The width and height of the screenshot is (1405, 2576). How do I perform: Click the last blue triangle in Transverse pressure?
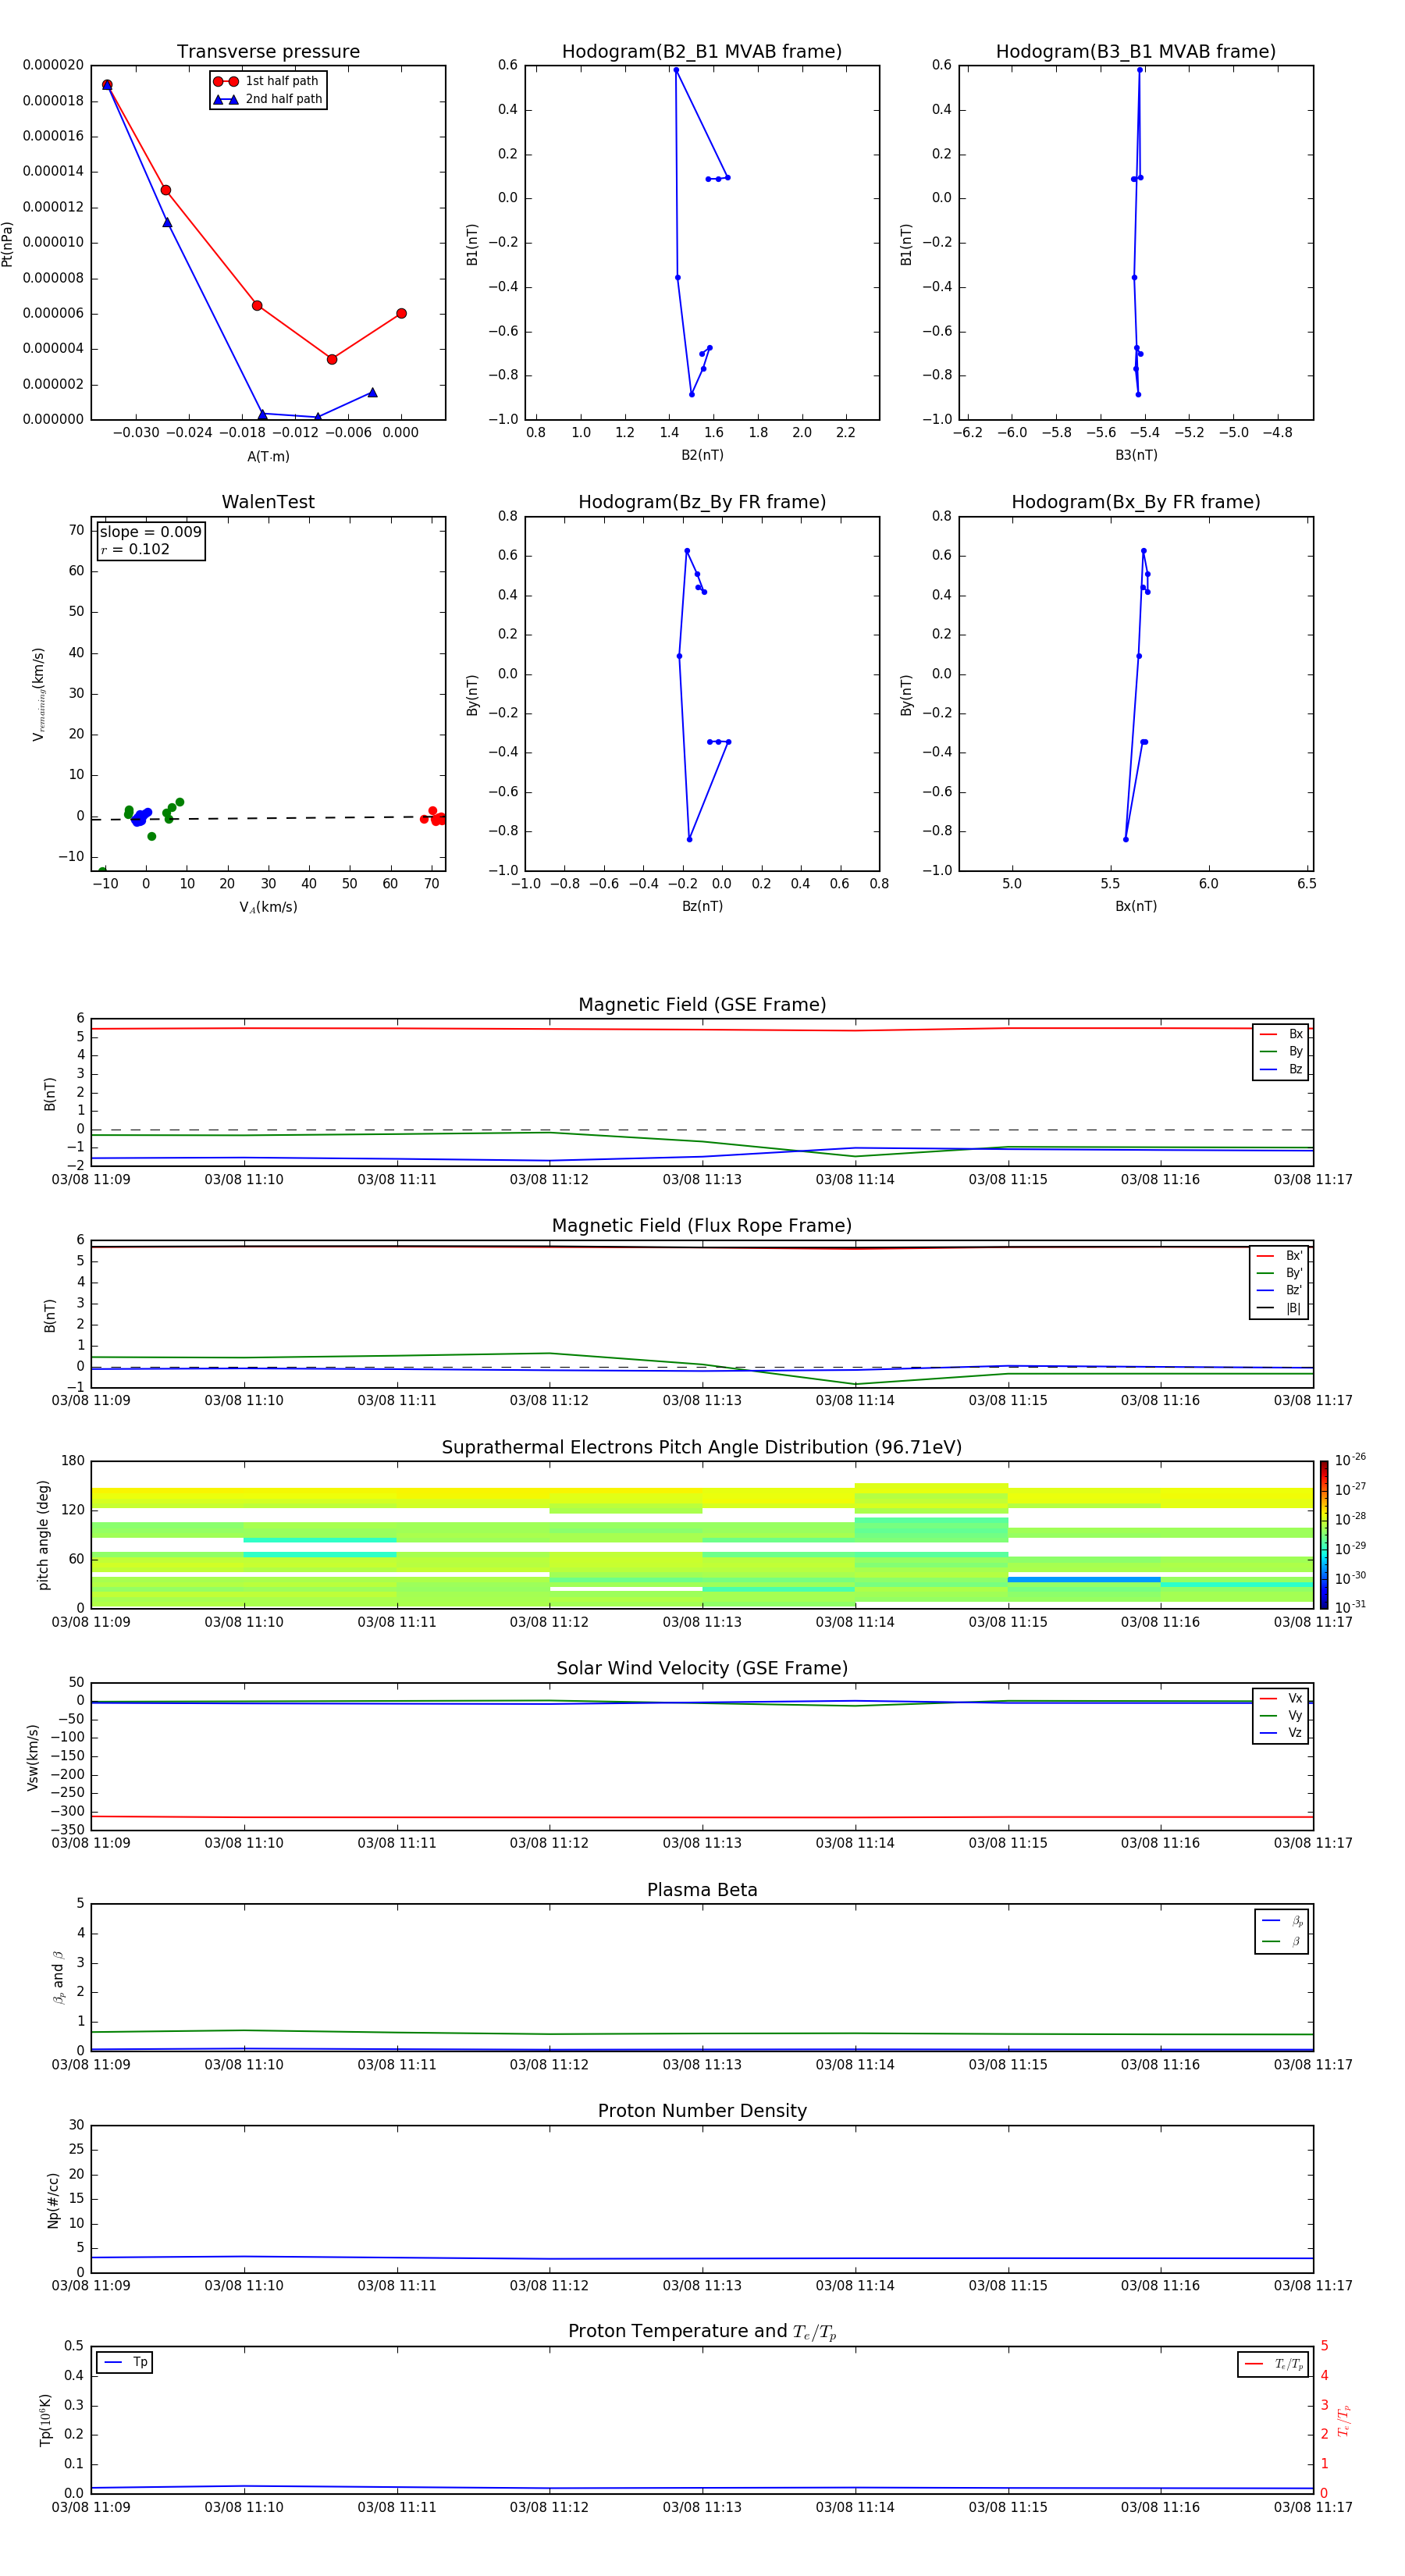pos(372,392)
